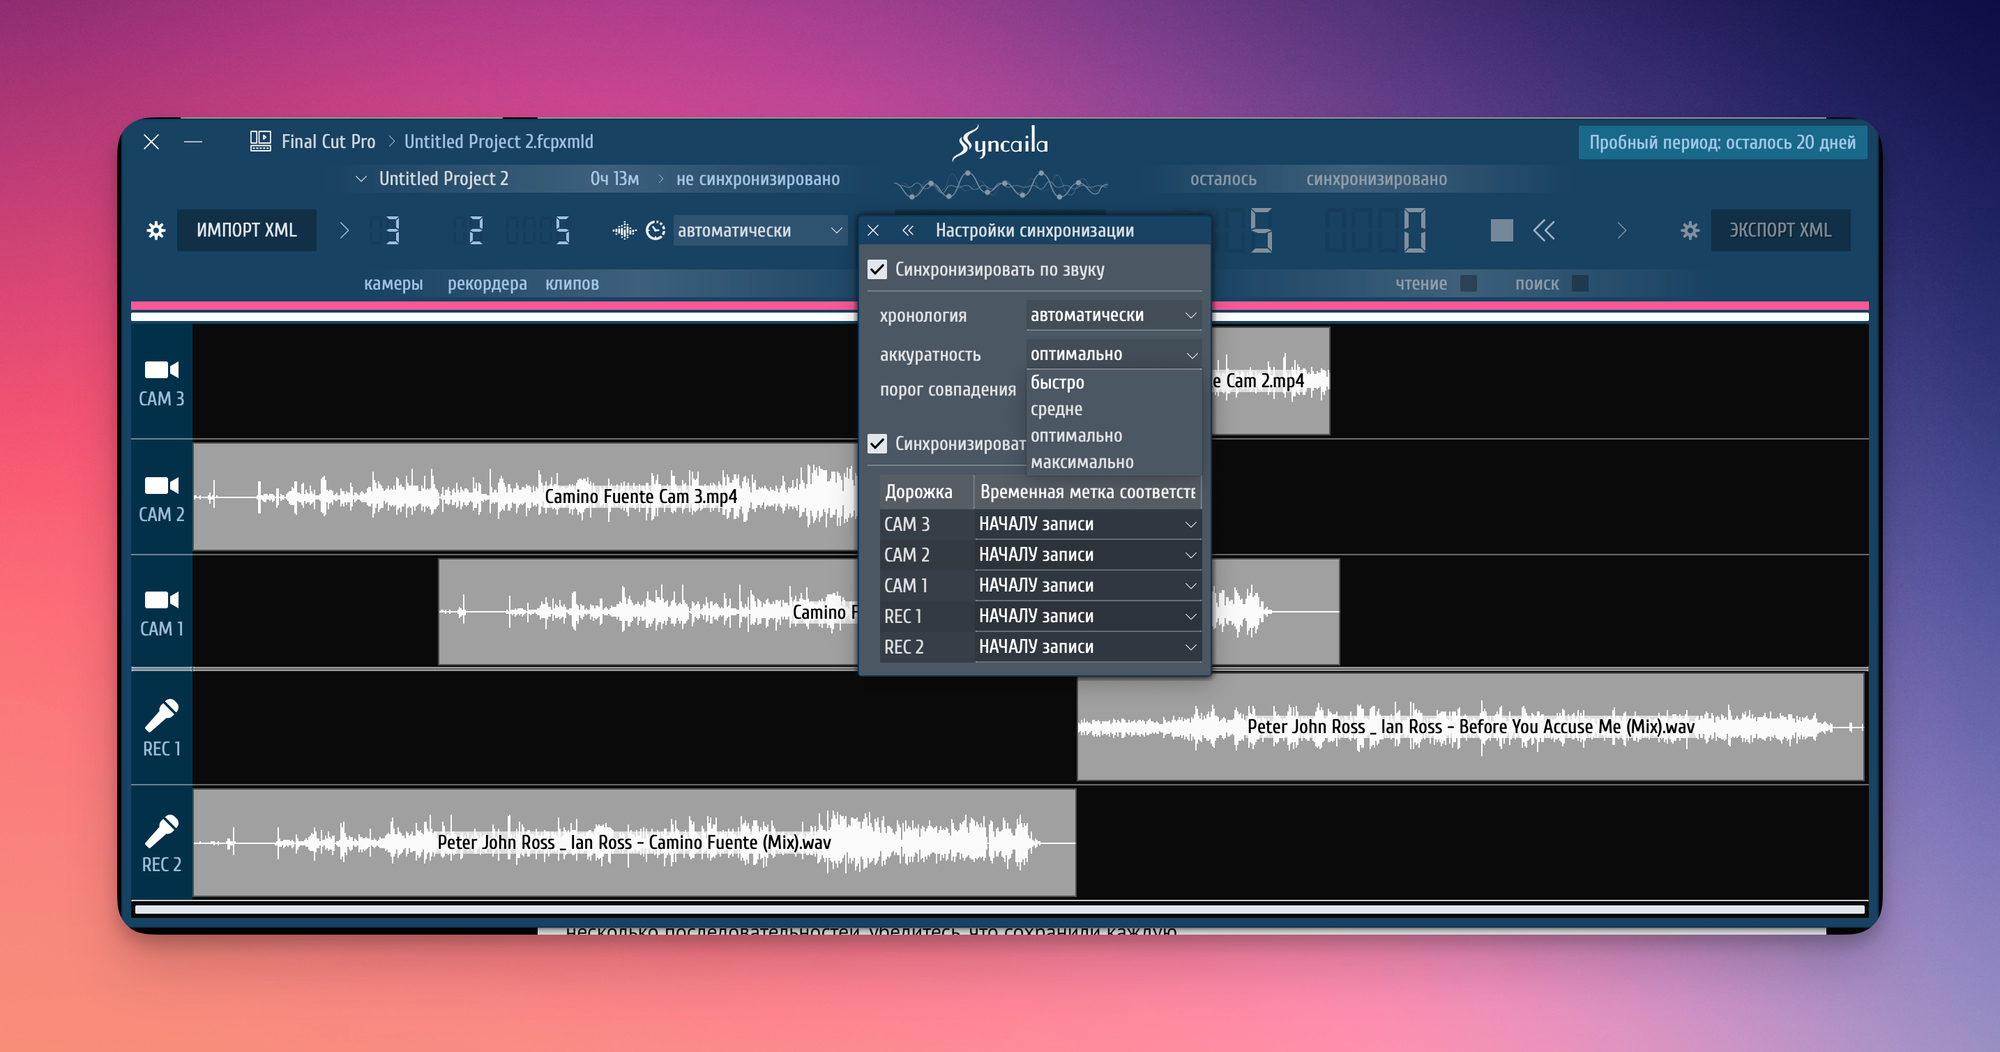
Task: Click the clock chronology icon in toolbar
Action: [656, 231]
